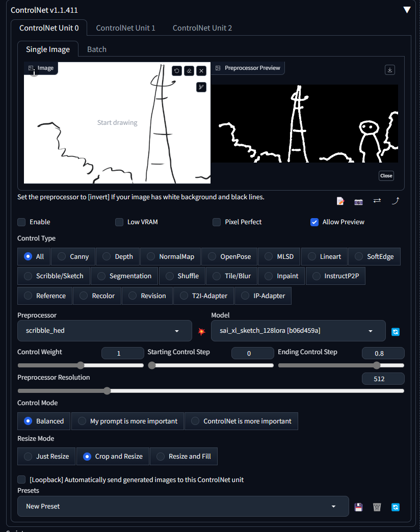Select the Revision control type

point(147,296)
